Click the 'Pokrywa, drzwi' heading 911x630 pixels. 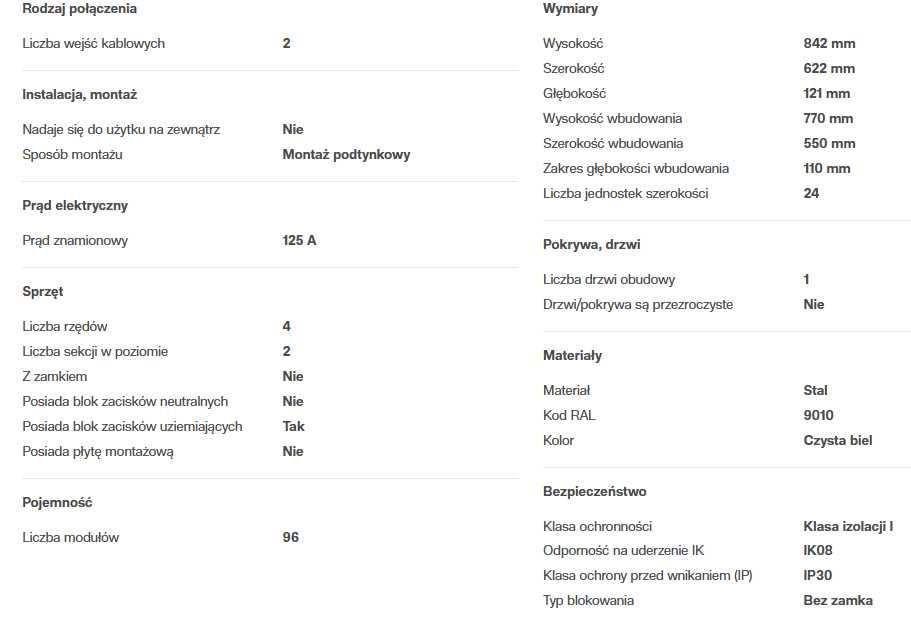point(591,245)
